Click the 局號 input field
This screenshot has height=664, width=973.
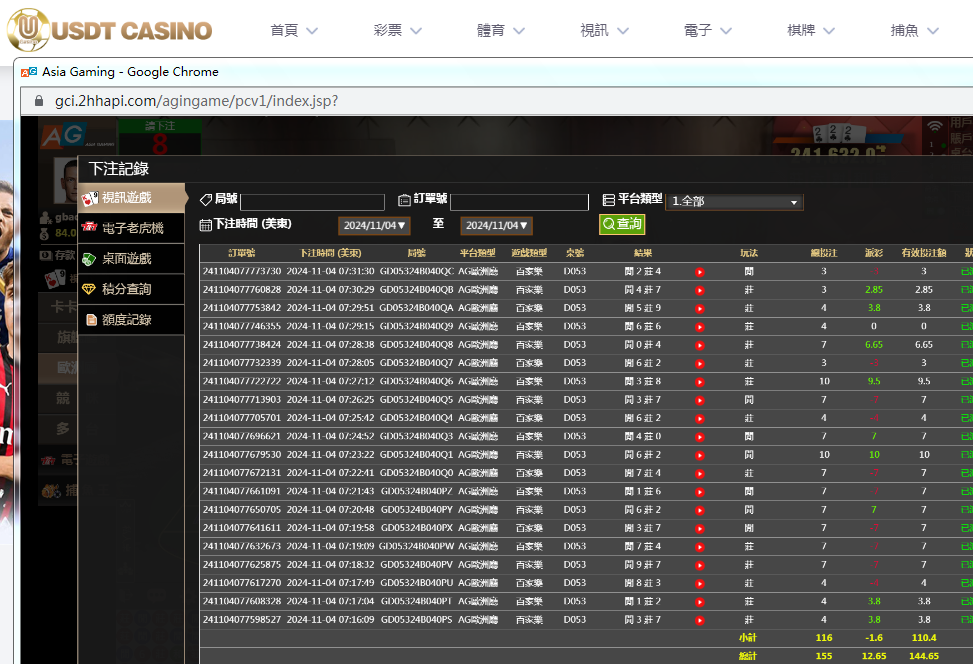pyautogui.click(x=312, y=202)
